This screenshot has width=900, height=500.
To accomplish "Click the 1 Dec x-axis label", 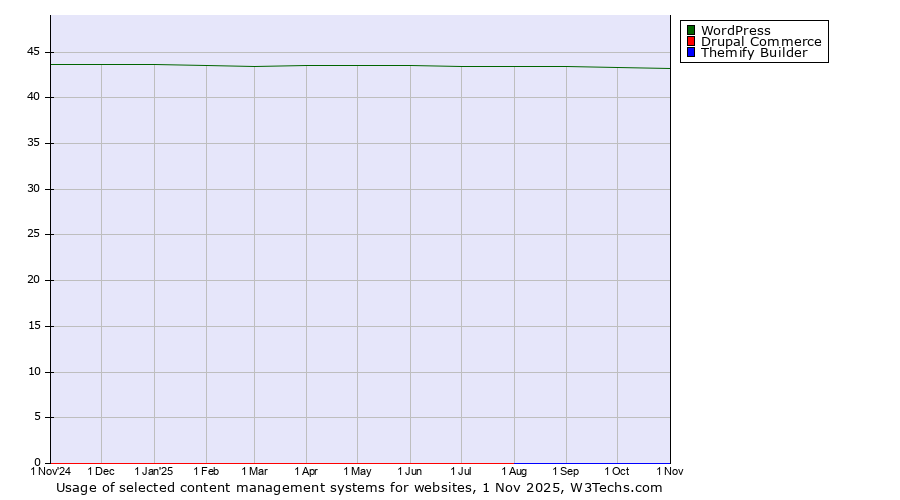I will 101,471.
